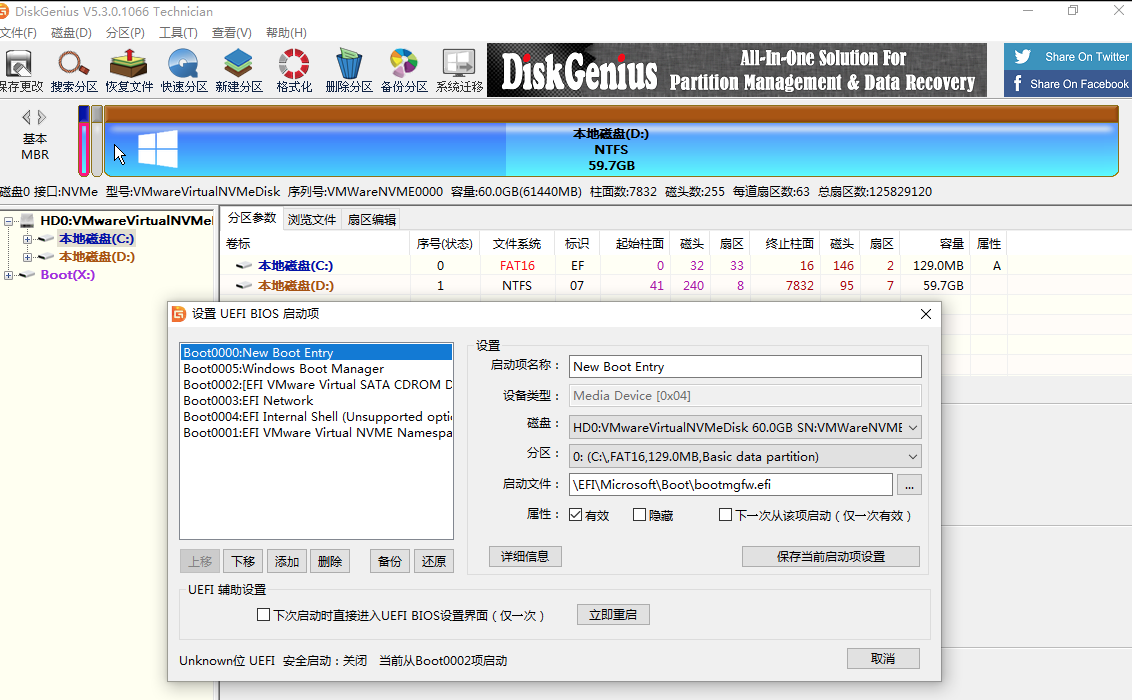Click the blue D: partition bar
1132x700 pixels.
coord(610,150)
